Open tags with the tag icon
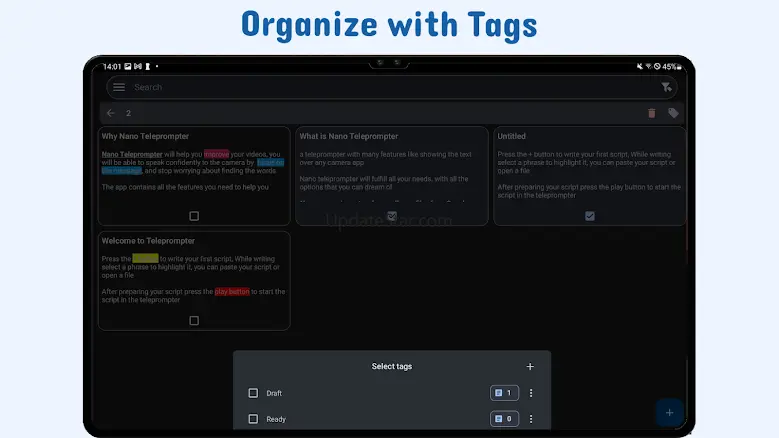The height and width of the screenshot is (438, 779). [673, 113]
